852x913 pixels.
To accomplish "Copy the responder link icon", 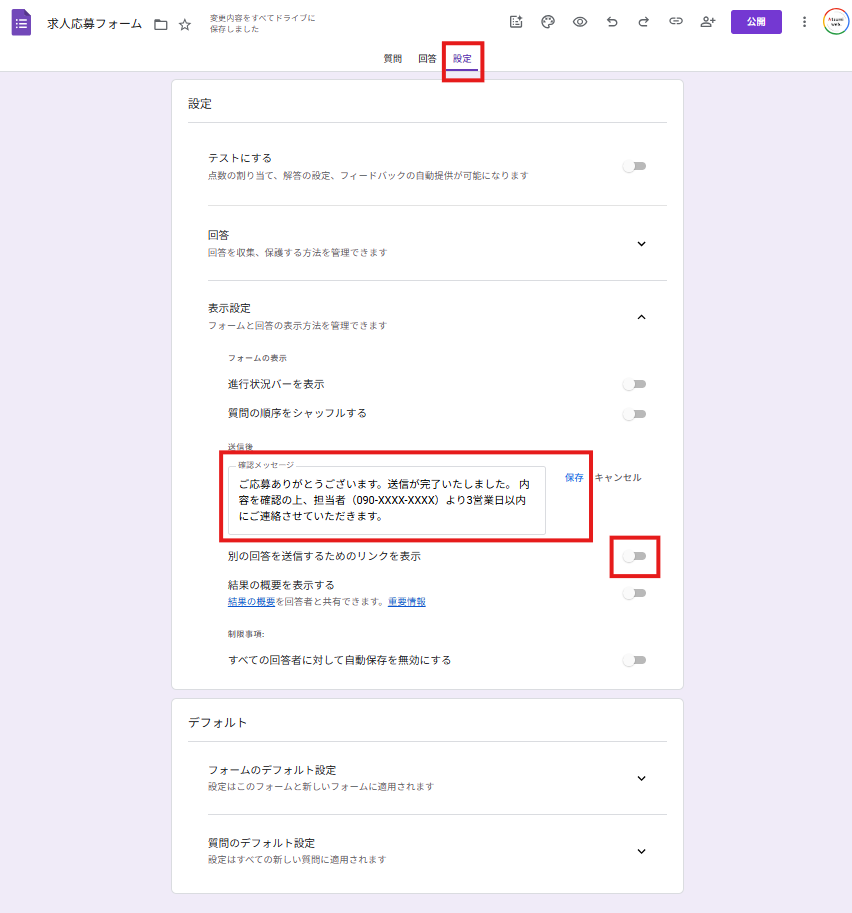I will coord(676,20).
